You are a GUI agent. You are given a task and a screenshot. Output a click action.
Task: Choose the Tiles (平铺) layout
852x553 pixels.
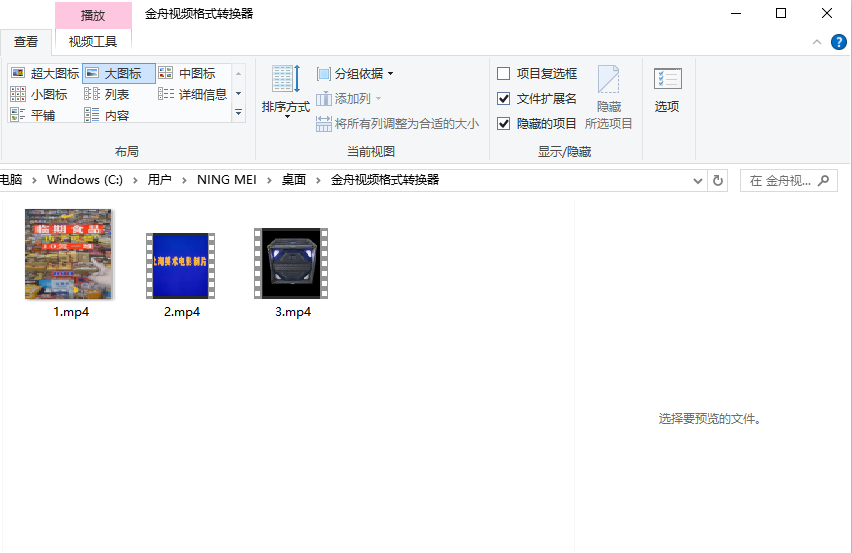tap(33, 115)
